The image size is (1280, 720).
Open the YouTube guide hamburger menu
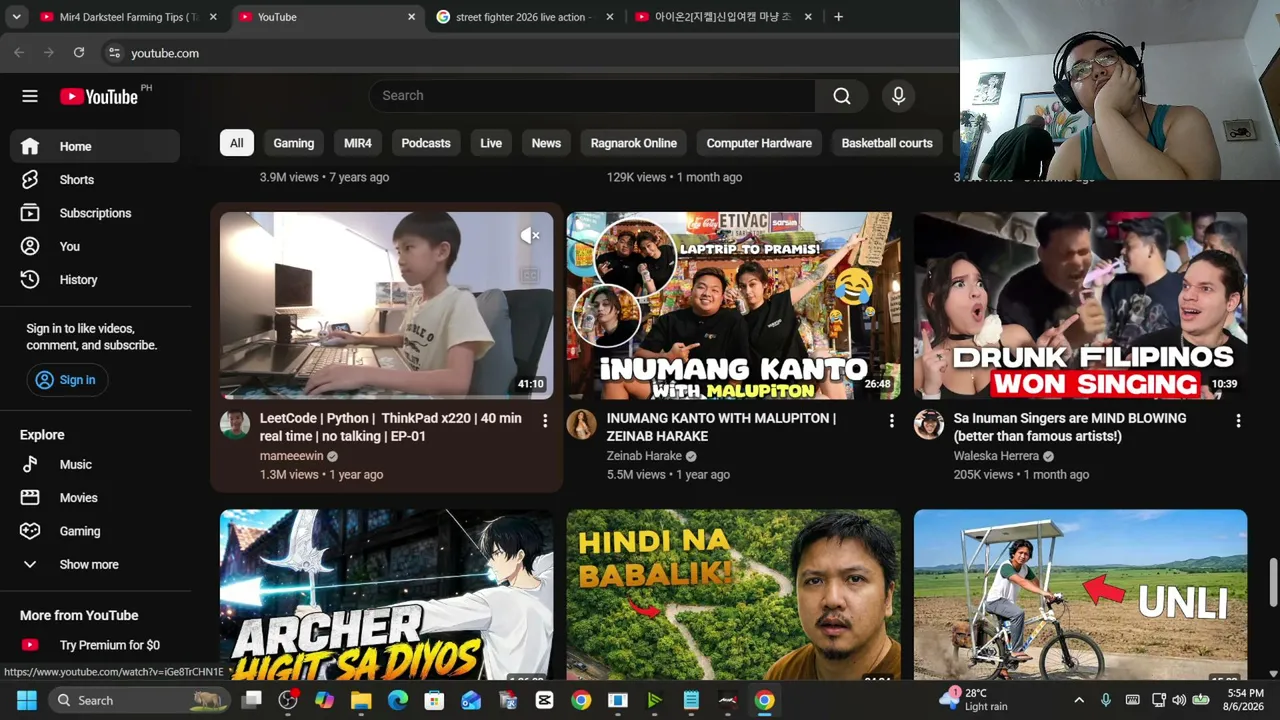tap(30, 96)
